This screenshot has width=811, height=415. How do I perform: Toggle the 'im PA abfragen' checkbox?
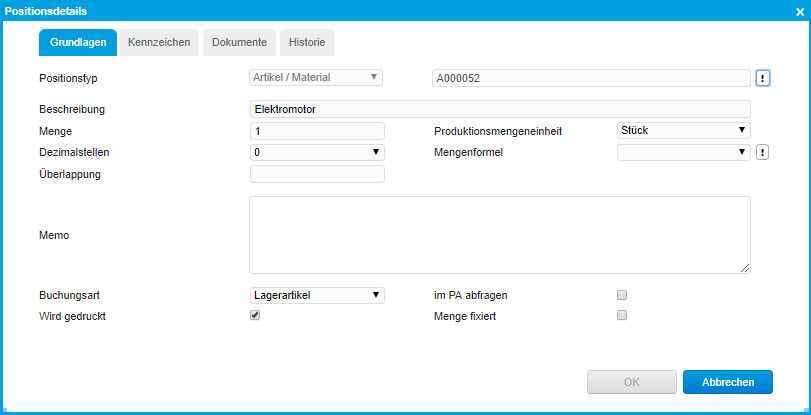pos(622,296)
